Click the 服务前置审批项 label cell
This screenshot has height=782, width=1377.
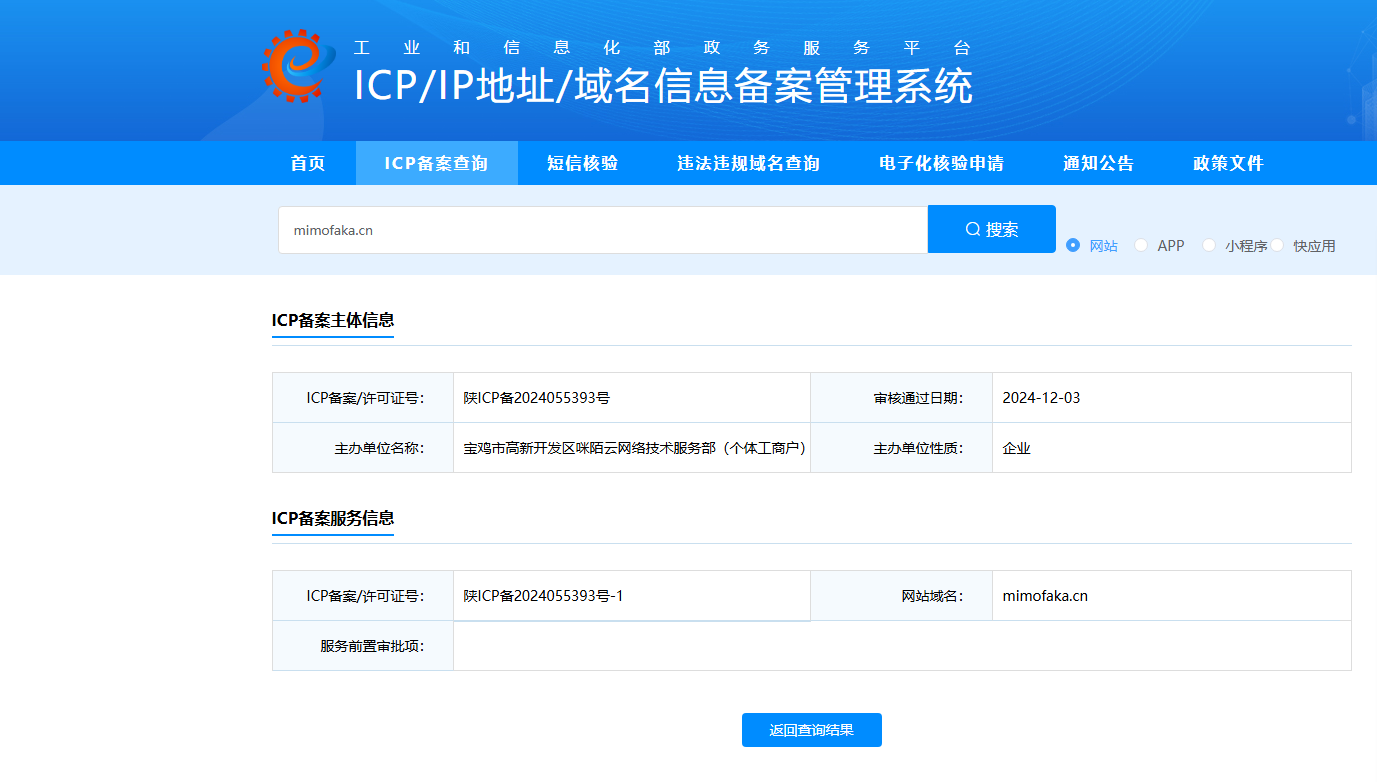(x=363, y=646)
